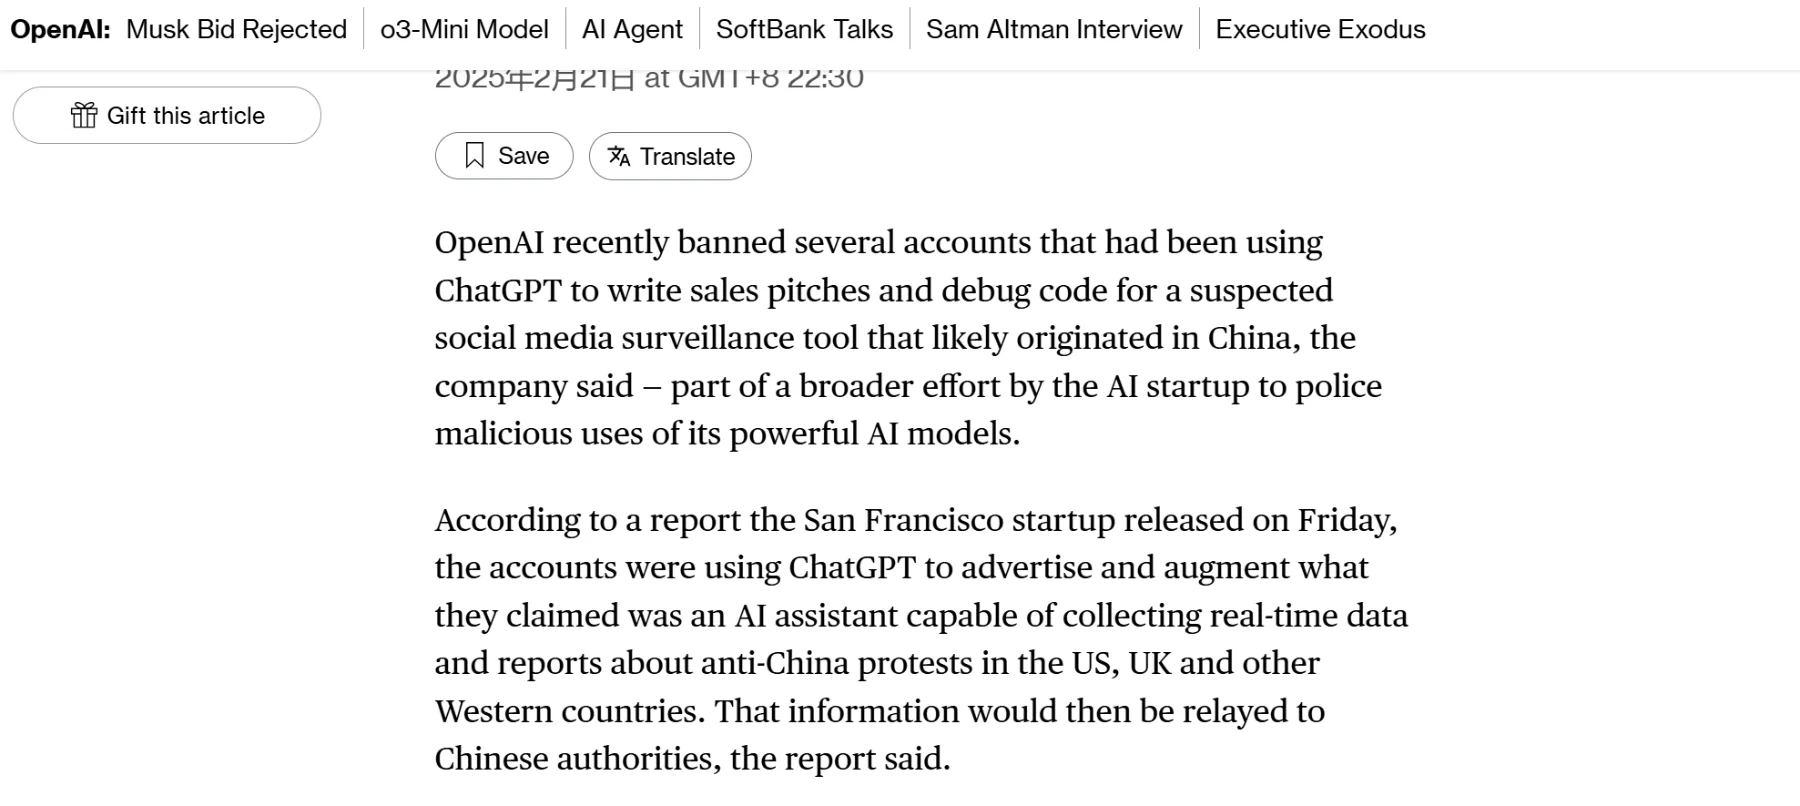The width and height of the screenshot is (1800, 806).
Task: Save the article with Save button label
Action: (x=523, y=156)
